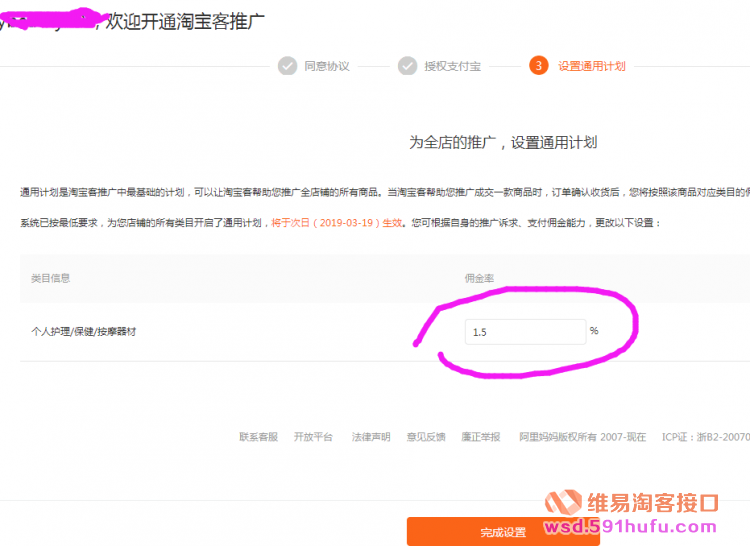Select the 设置通用计划 step label

point(592,66)
